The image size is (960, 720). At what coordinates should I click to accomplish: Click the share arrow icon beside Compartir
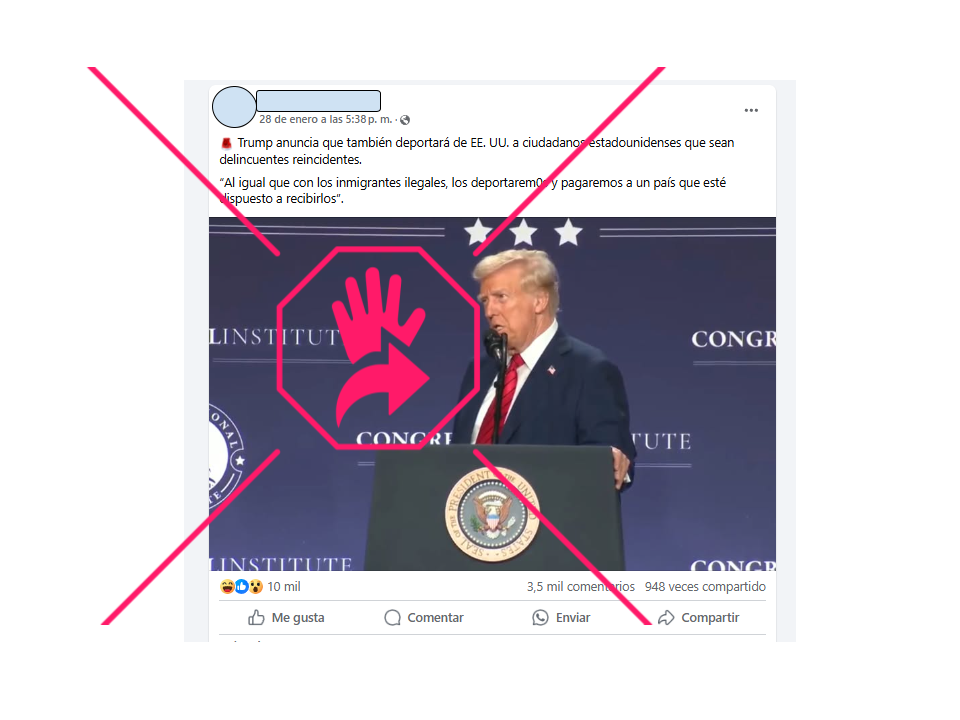click(x=666, y=617)
